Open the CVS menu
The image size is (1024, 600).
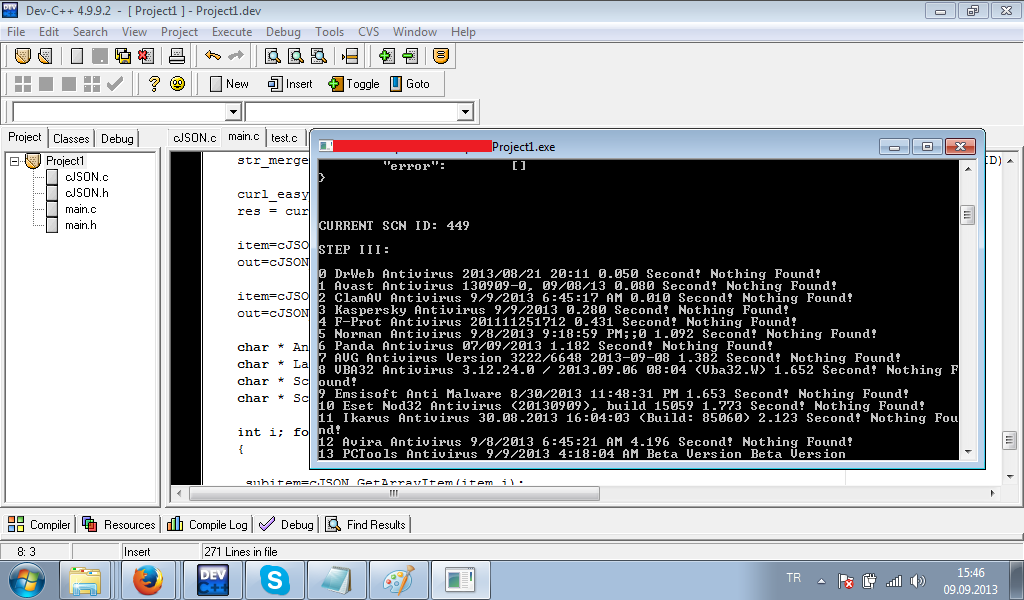click(368, 32)
